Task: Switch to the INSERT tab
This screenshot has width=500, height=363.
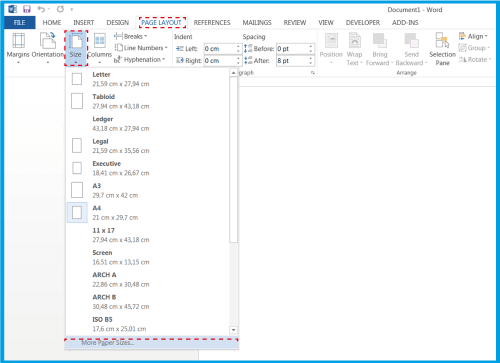Action: 84,23
